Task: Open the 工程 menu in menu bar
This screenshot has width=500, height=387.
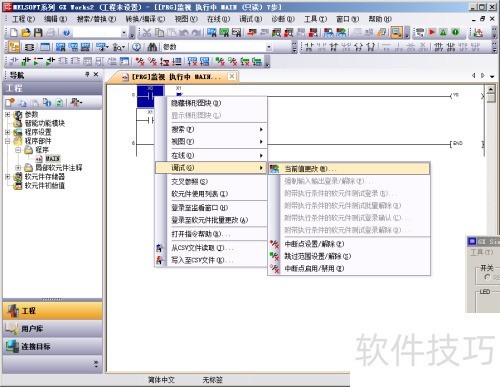Action: click(23, 19)
